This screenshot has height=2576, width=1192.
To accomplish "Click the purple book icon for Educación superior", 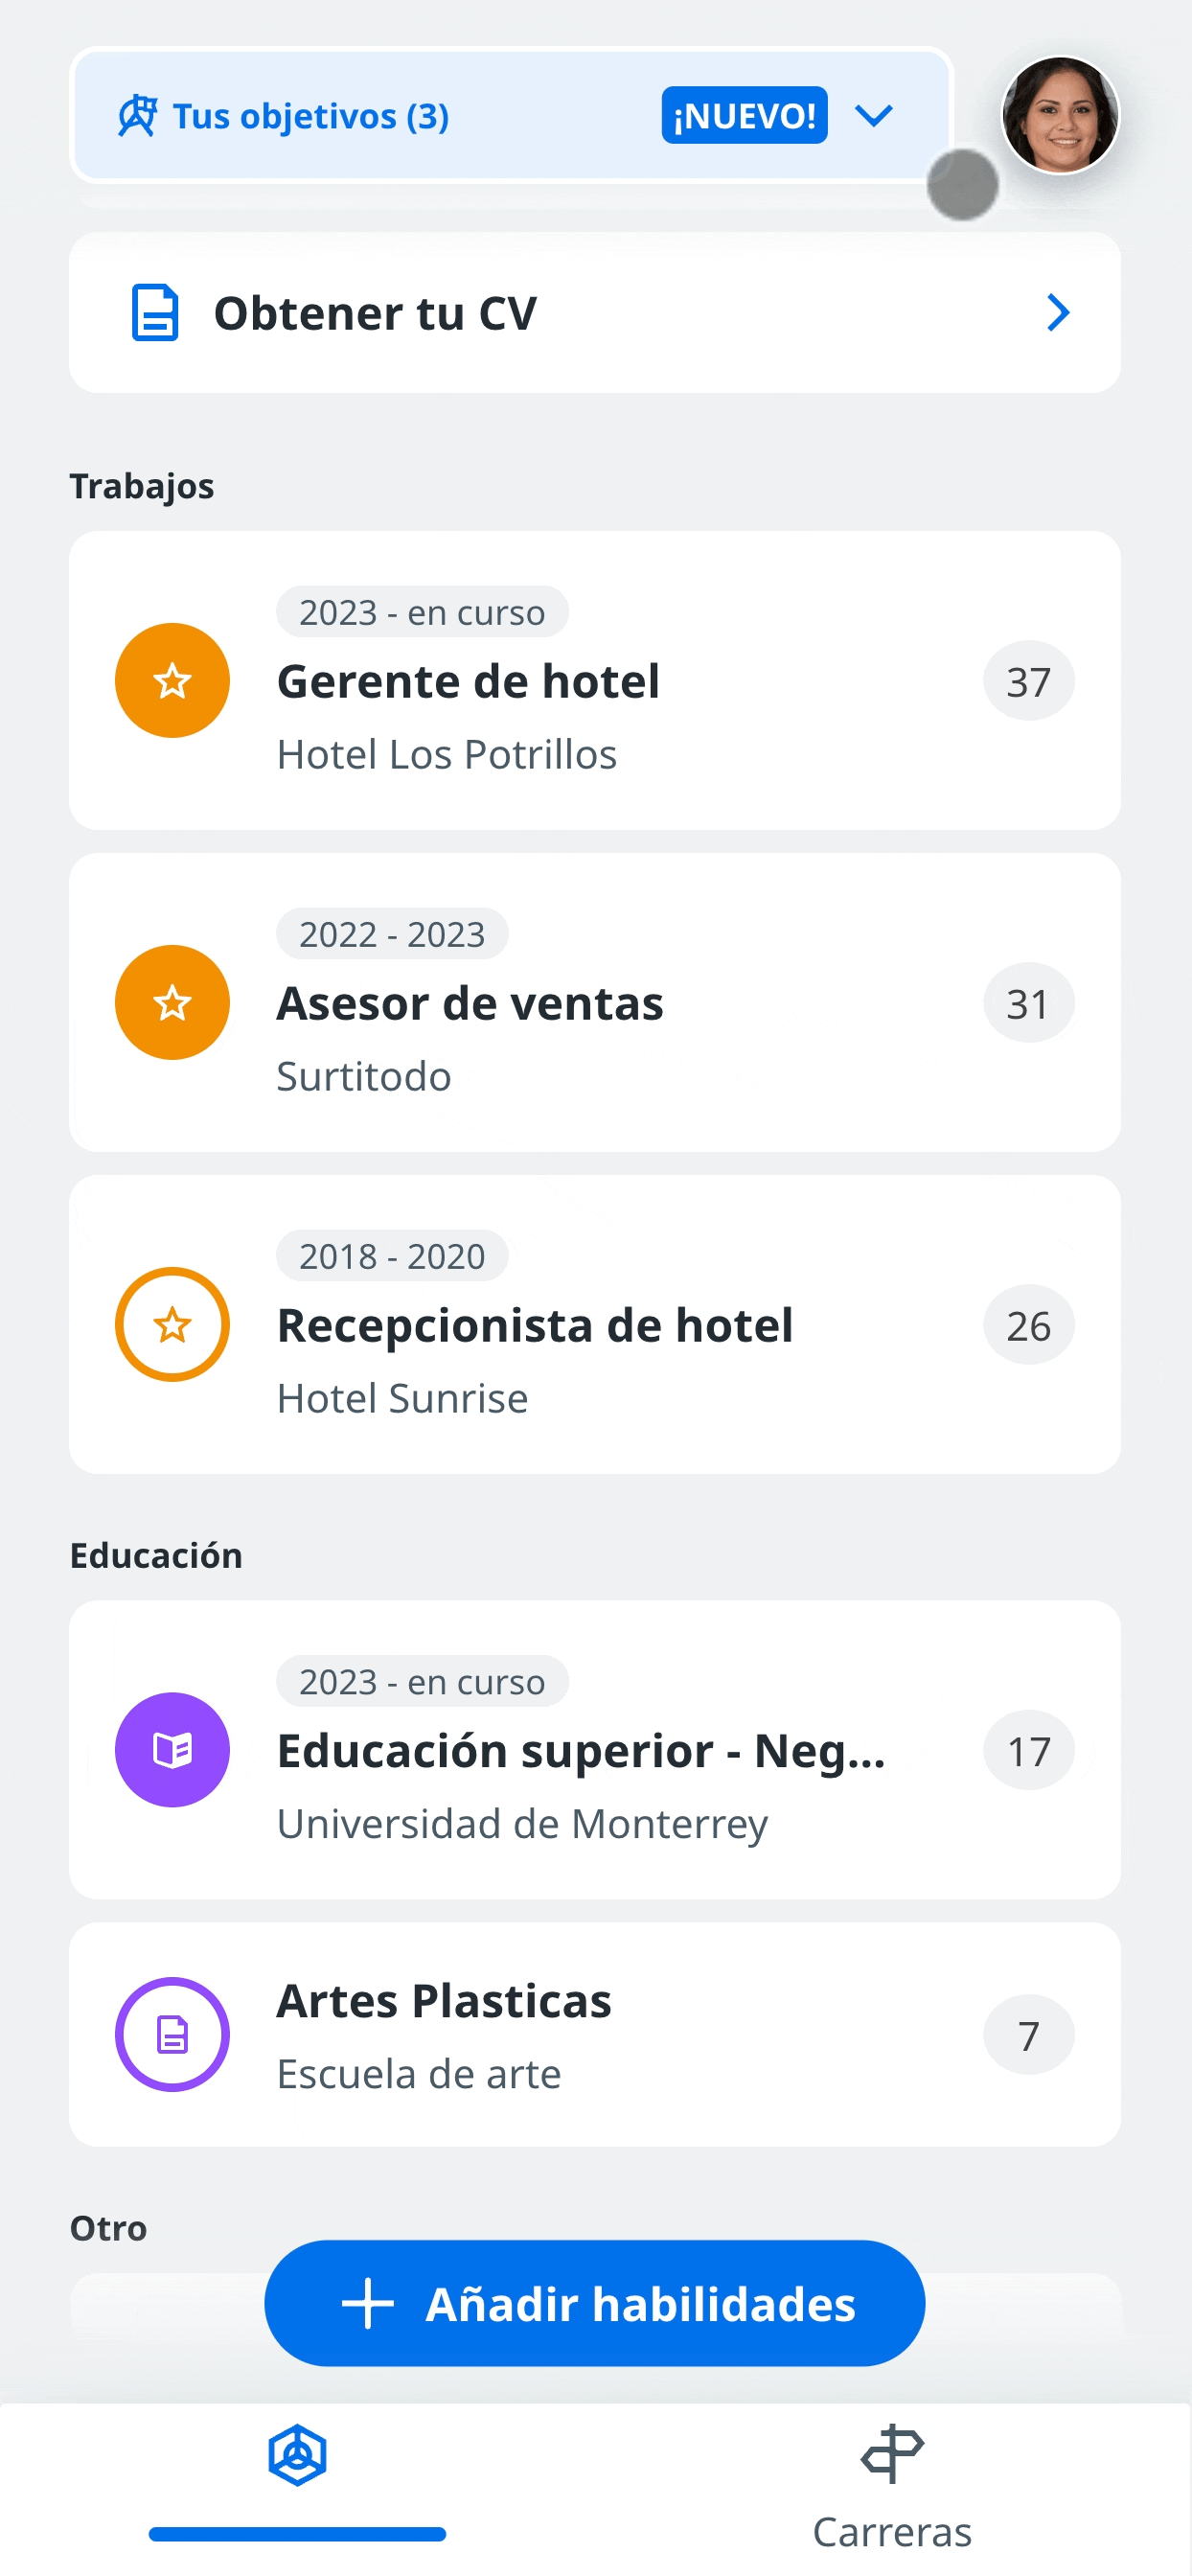I will (x=172, y=1750).
